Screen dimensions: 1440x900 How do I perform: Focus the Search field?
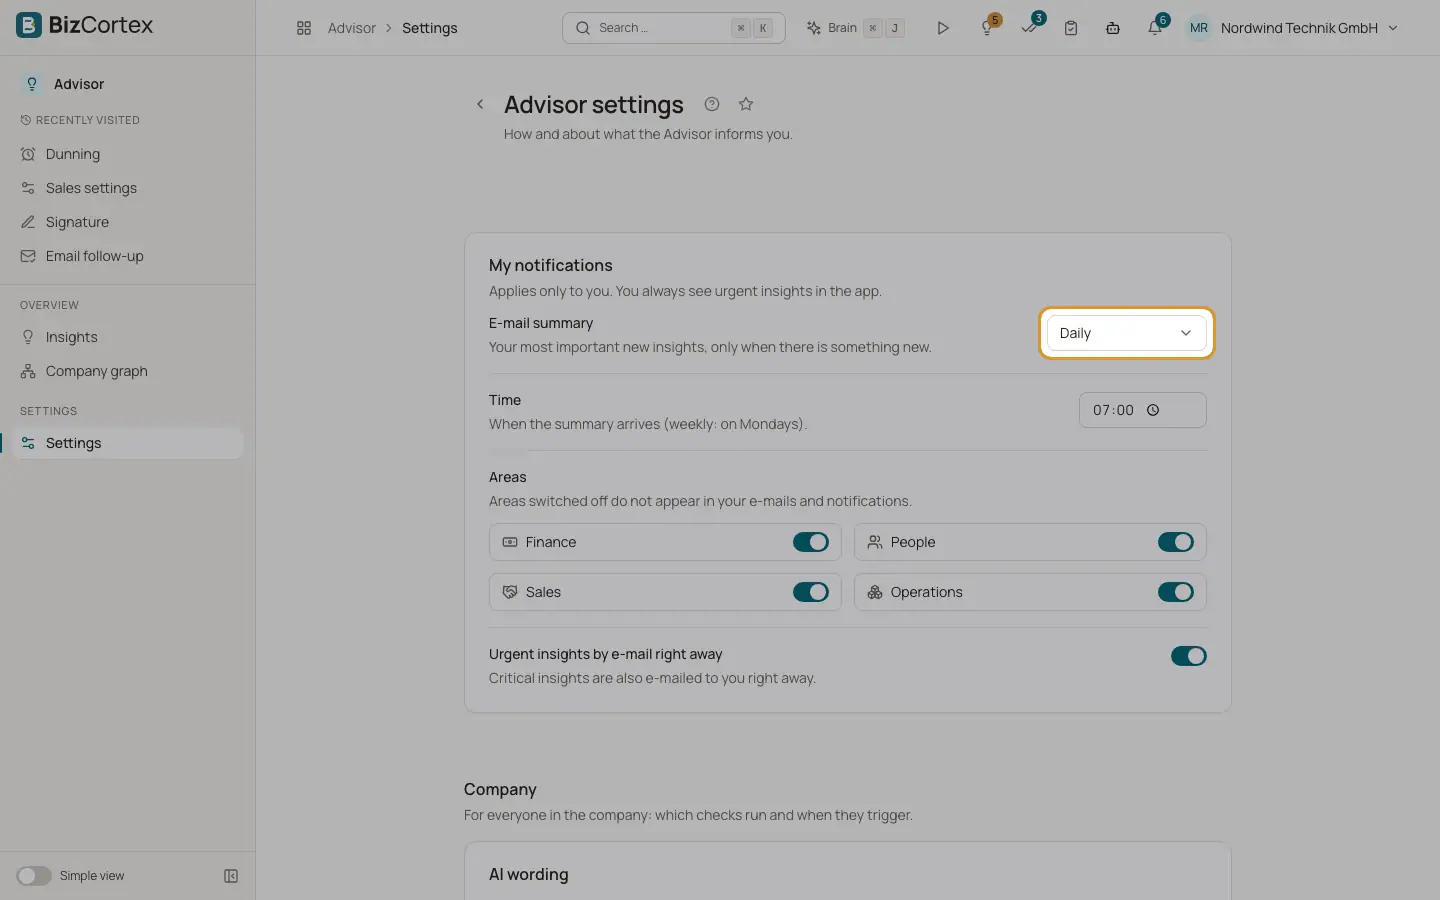(674, 28)
